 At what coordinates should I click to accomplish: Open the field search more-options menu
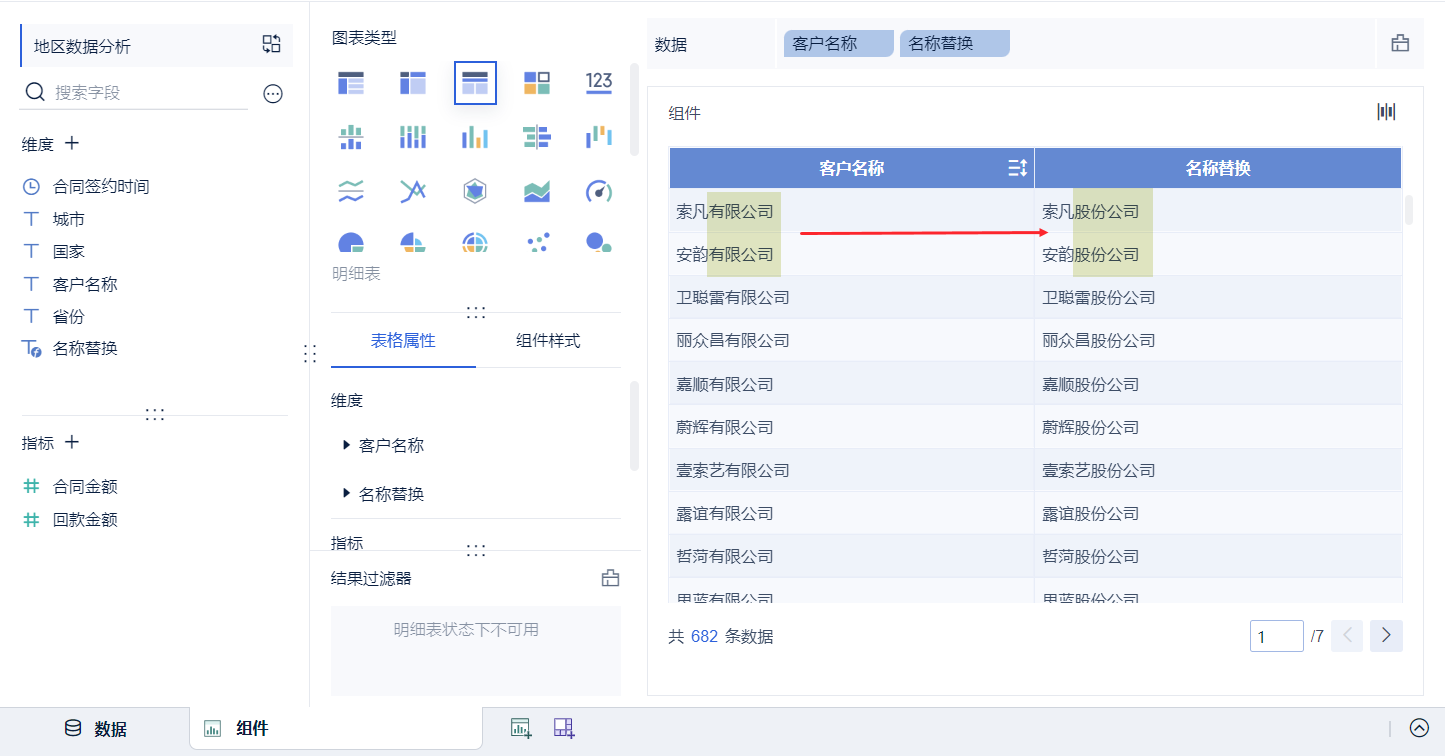click(x=273, y=94)
